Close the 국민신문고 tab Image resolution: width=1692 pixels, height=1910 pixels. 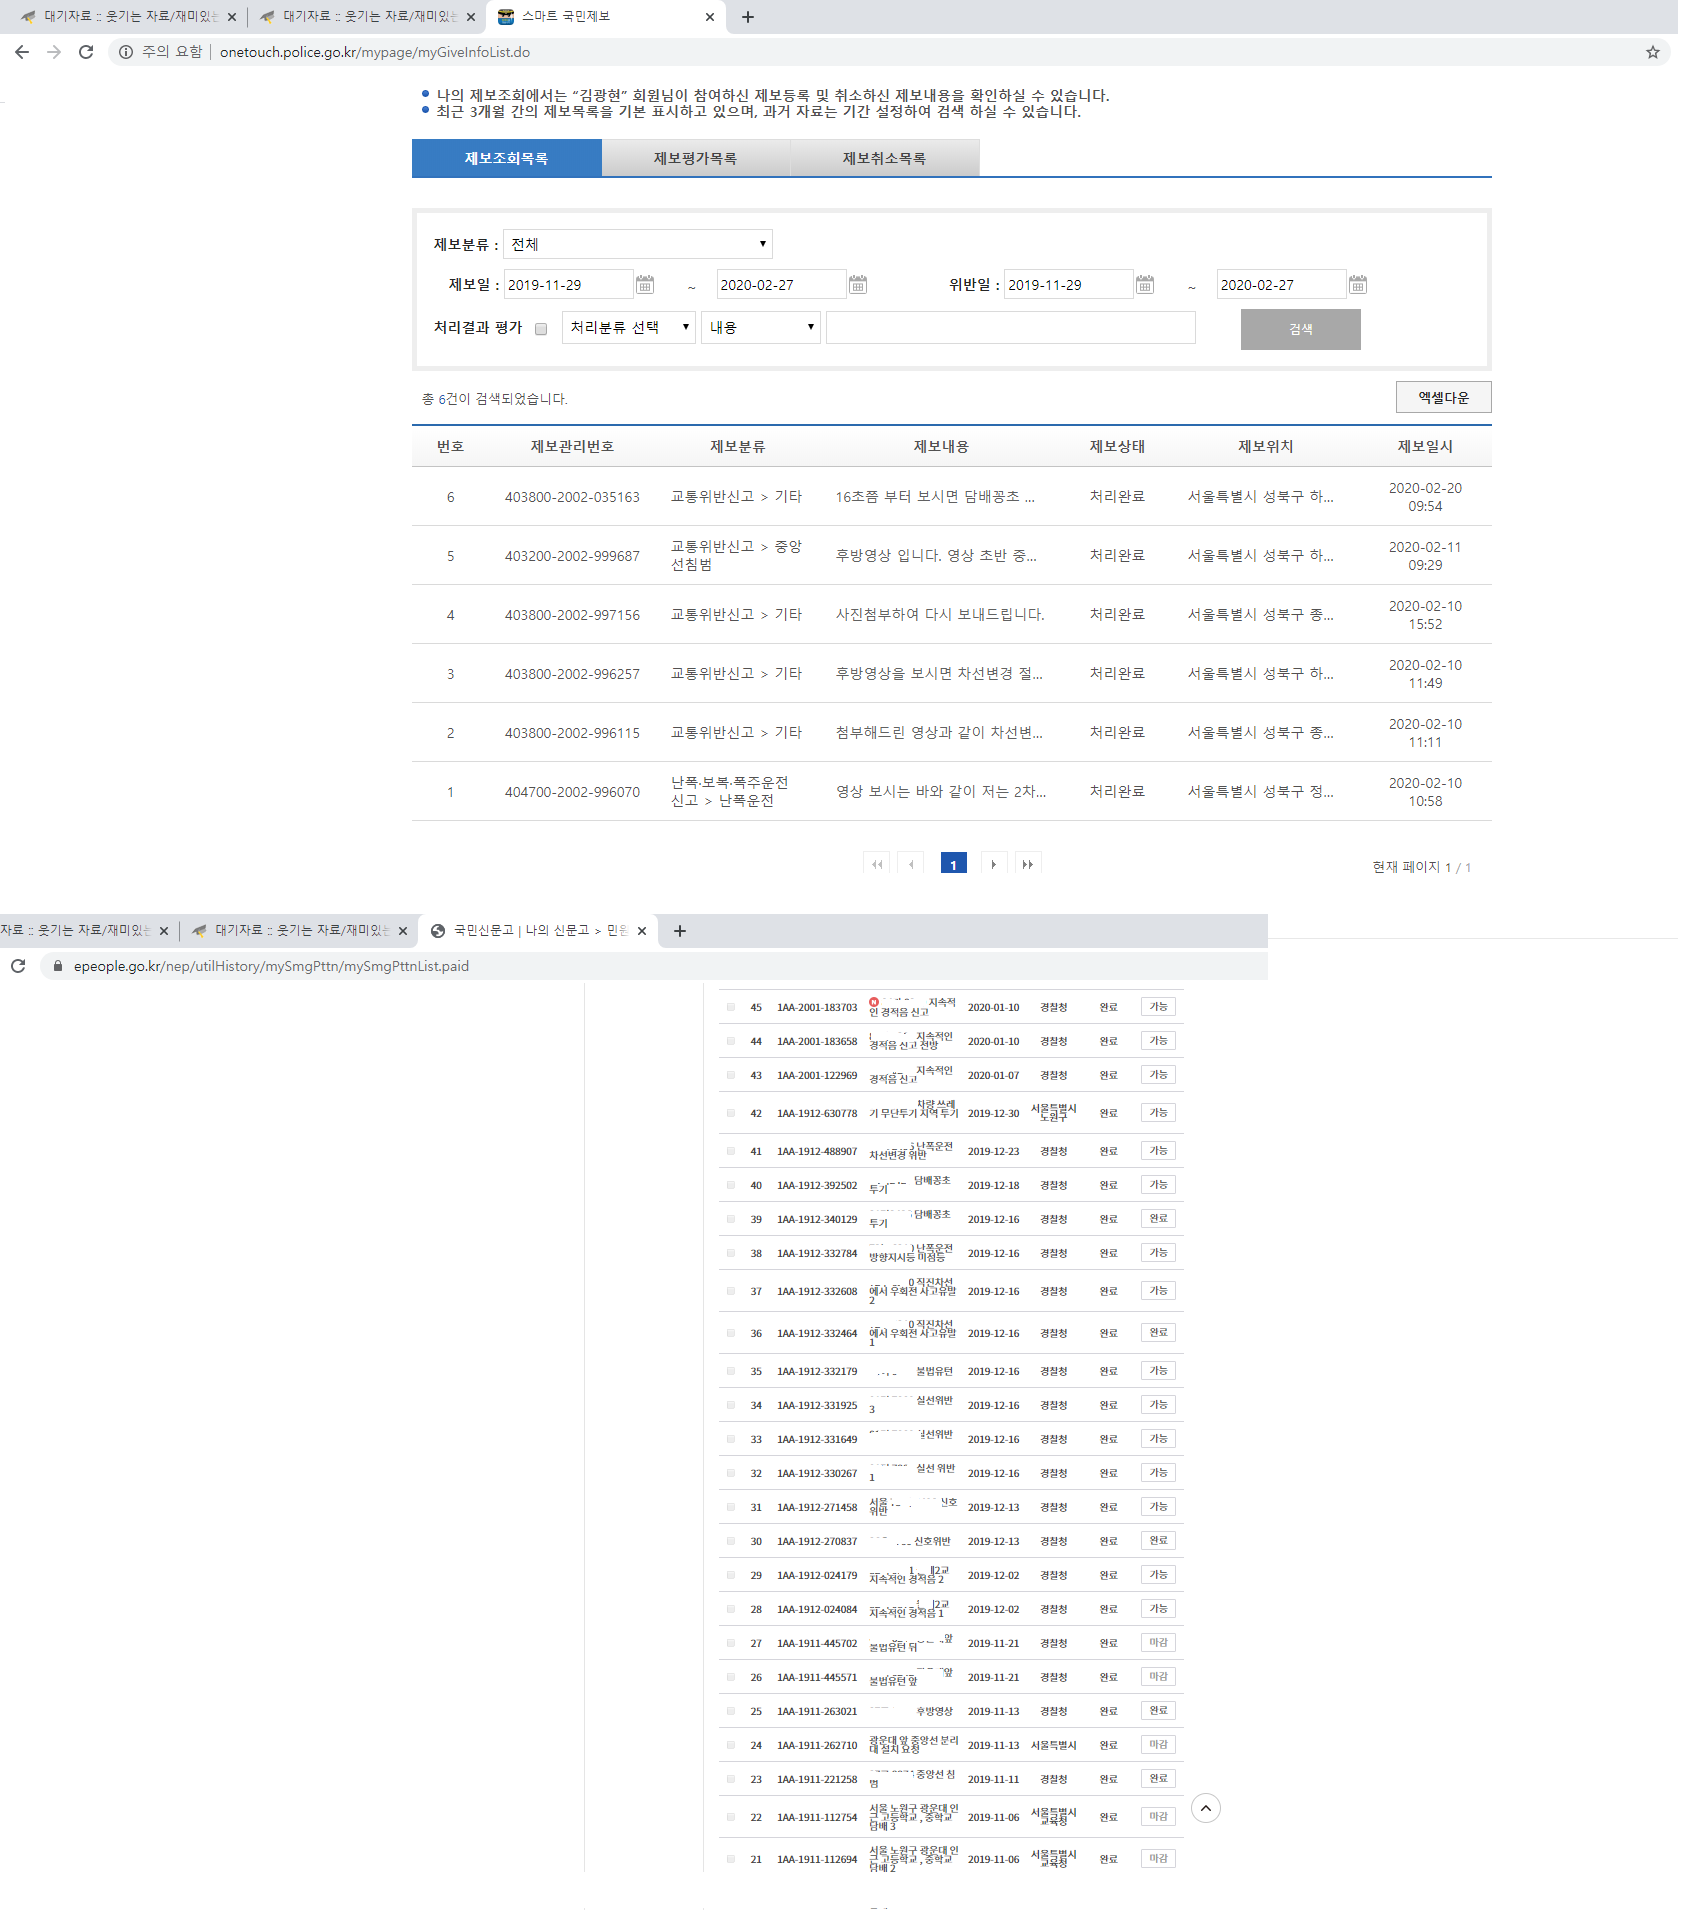(x=642, y=931)
